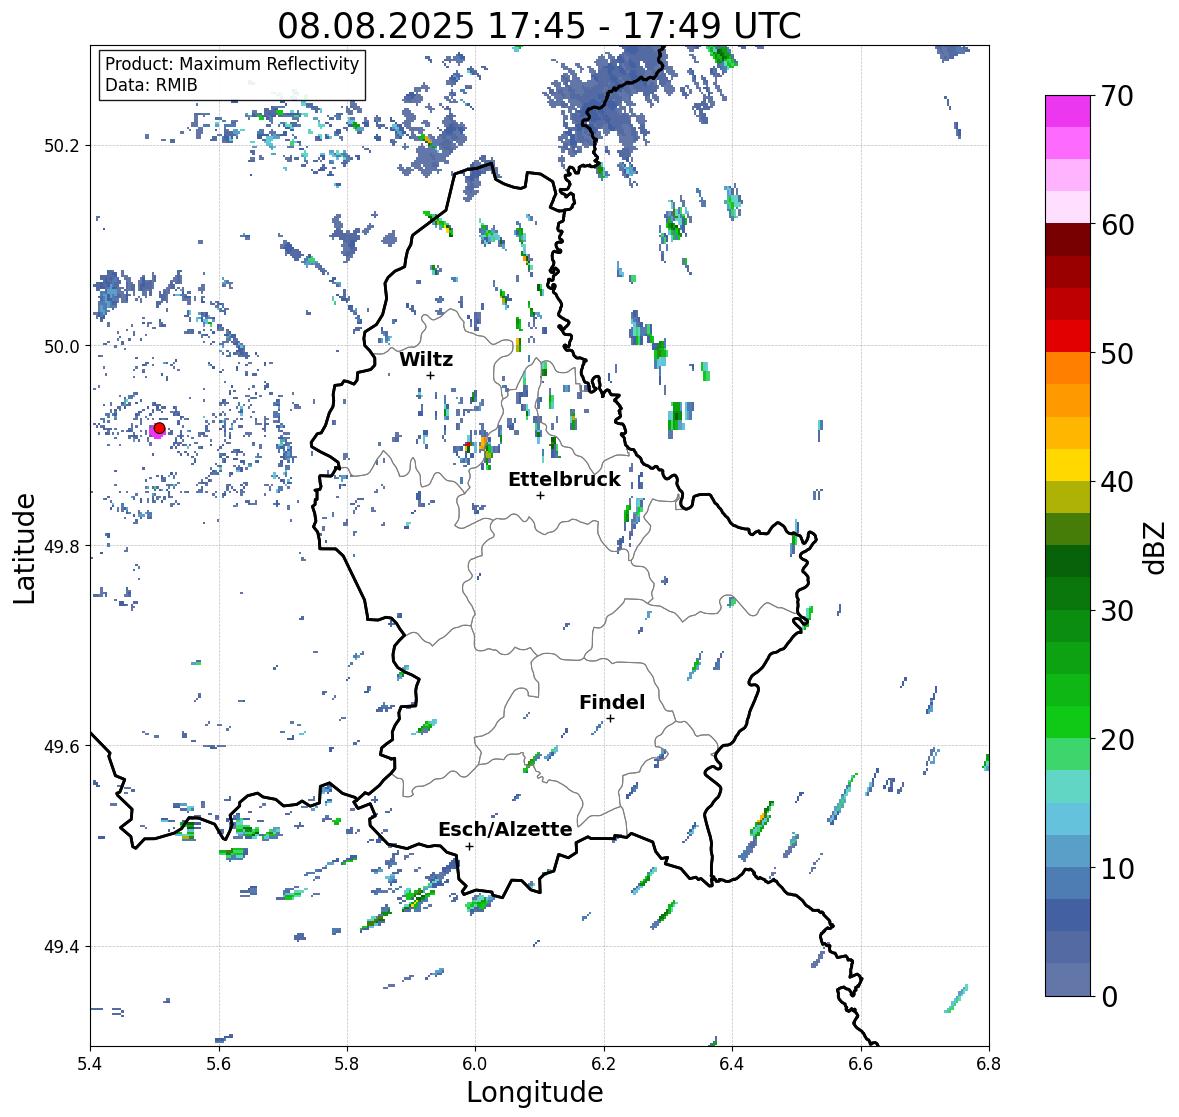Click the dark red 55-60 dBZ colorbar segment
This screenshot has height=1117, width=1179.
1068,256
